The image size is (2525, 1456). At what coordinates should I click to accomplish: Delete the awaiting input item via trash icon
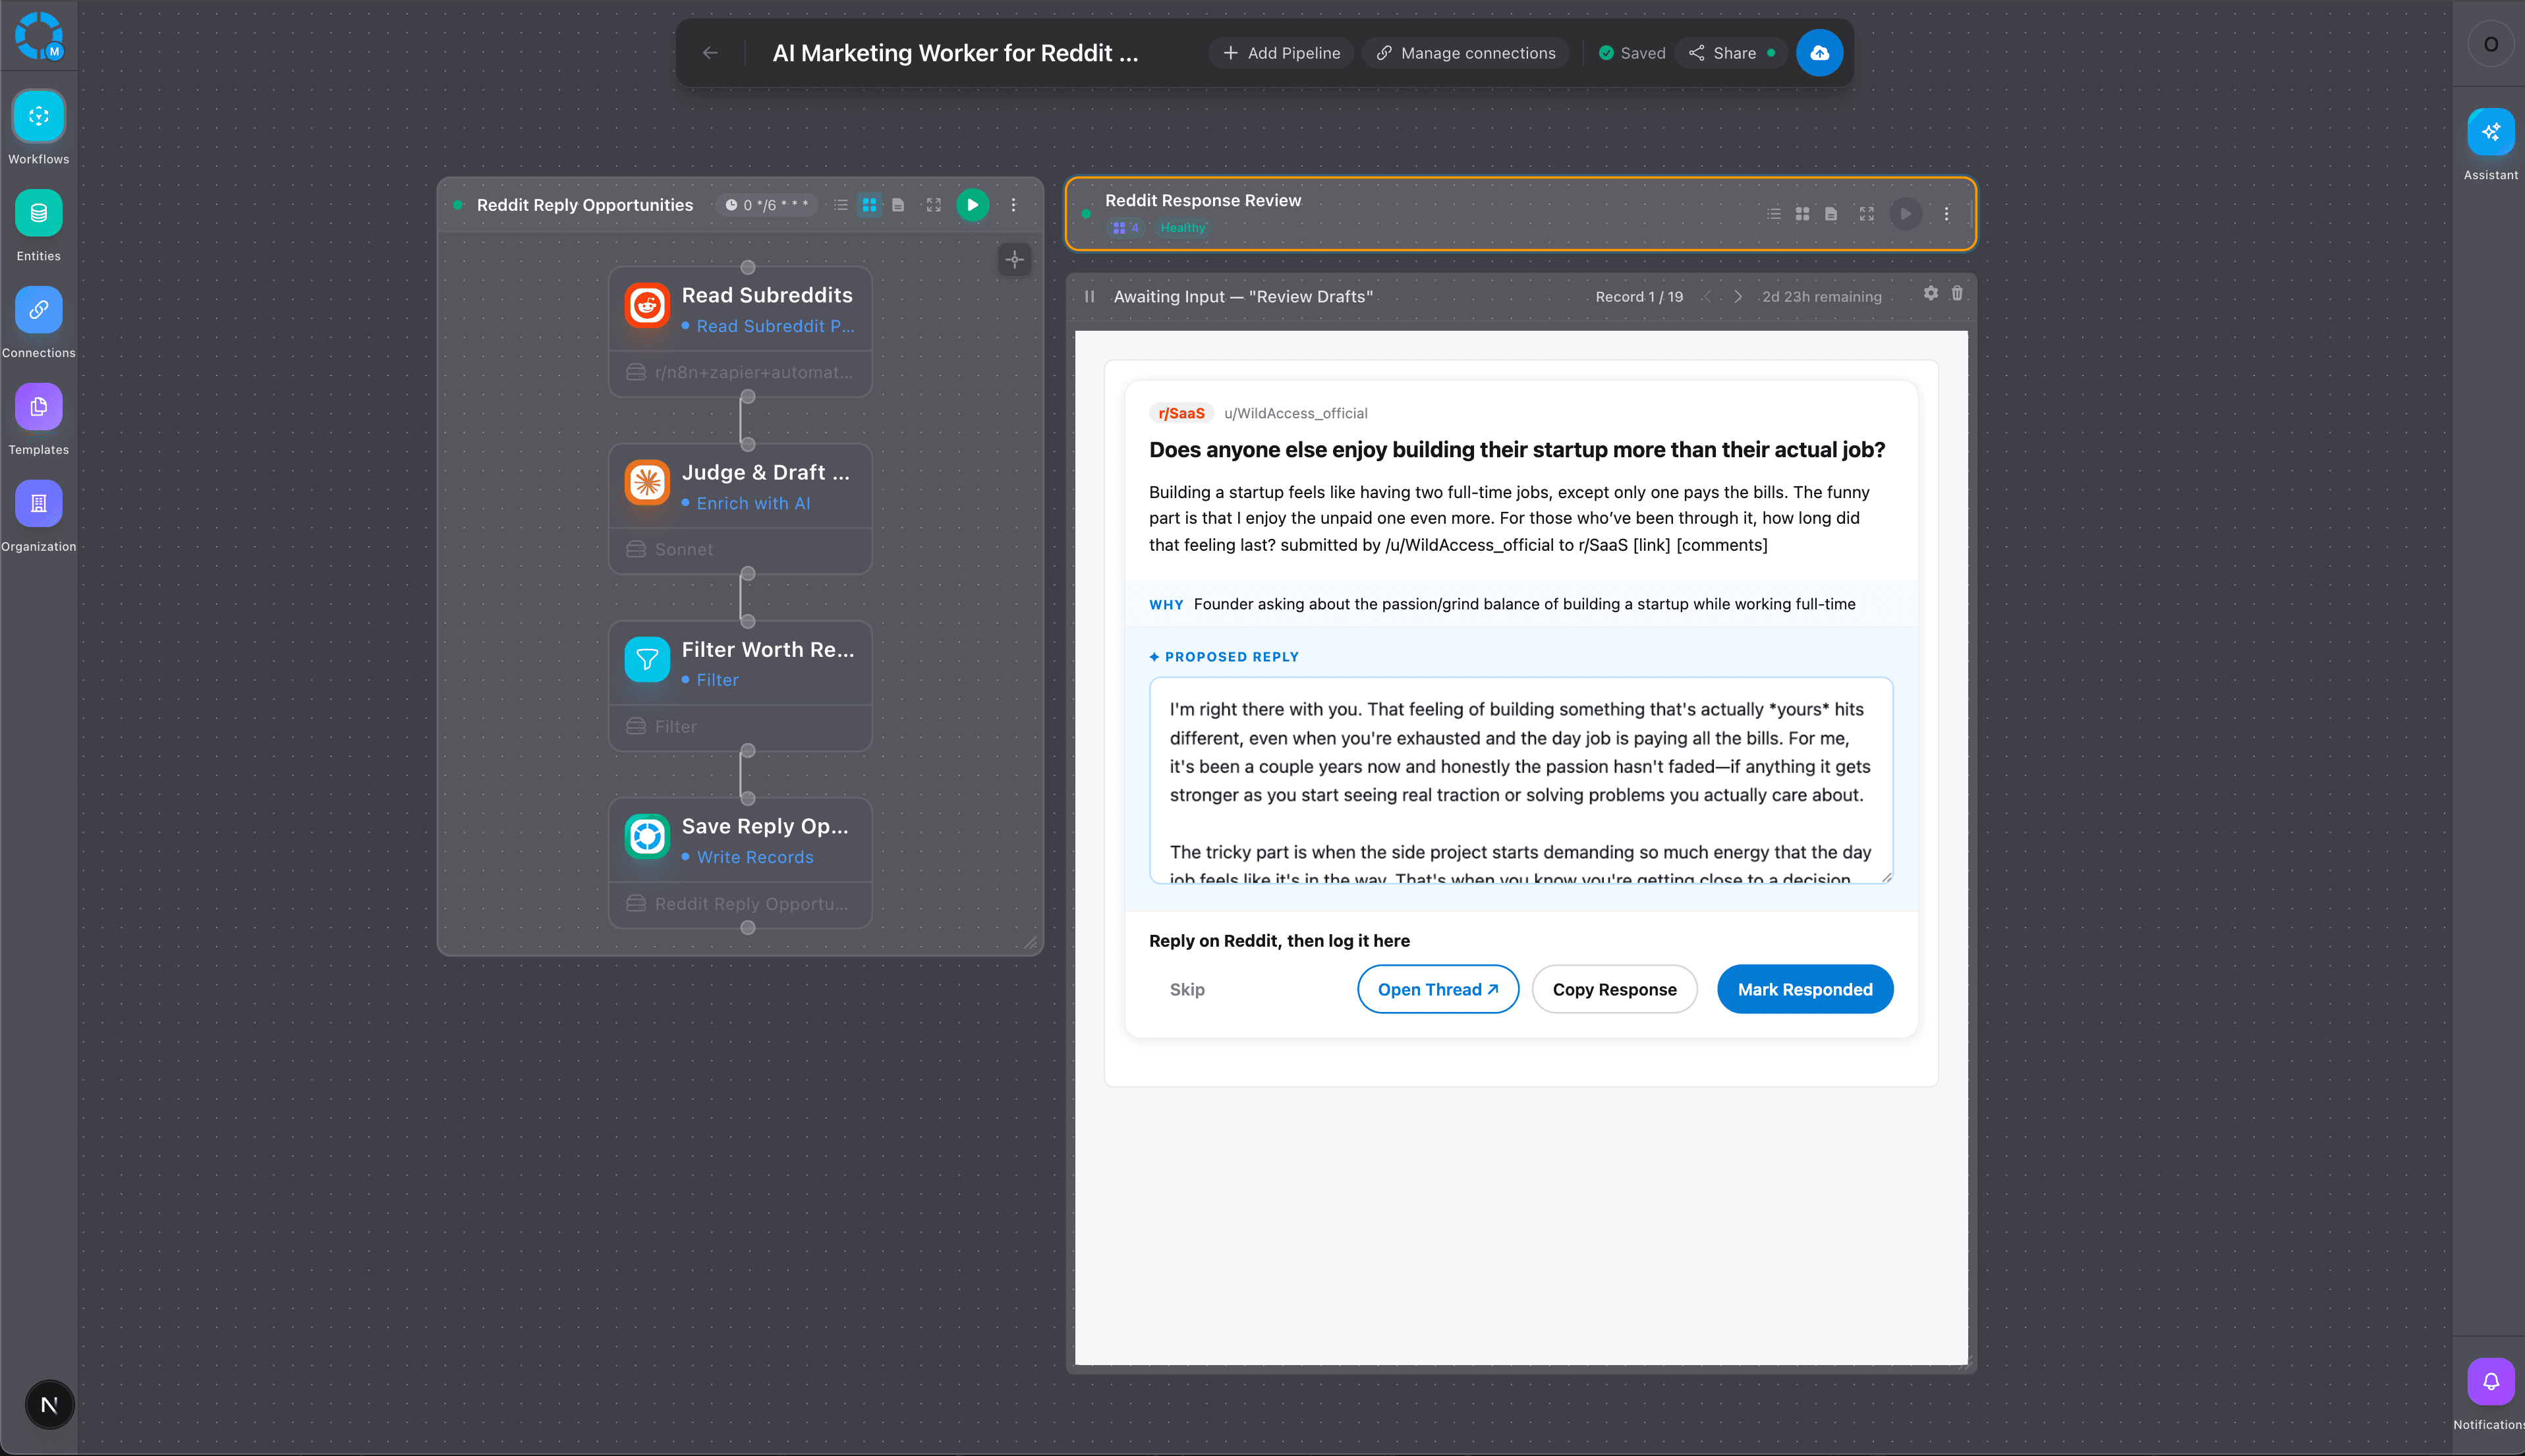coord(1957,293)
